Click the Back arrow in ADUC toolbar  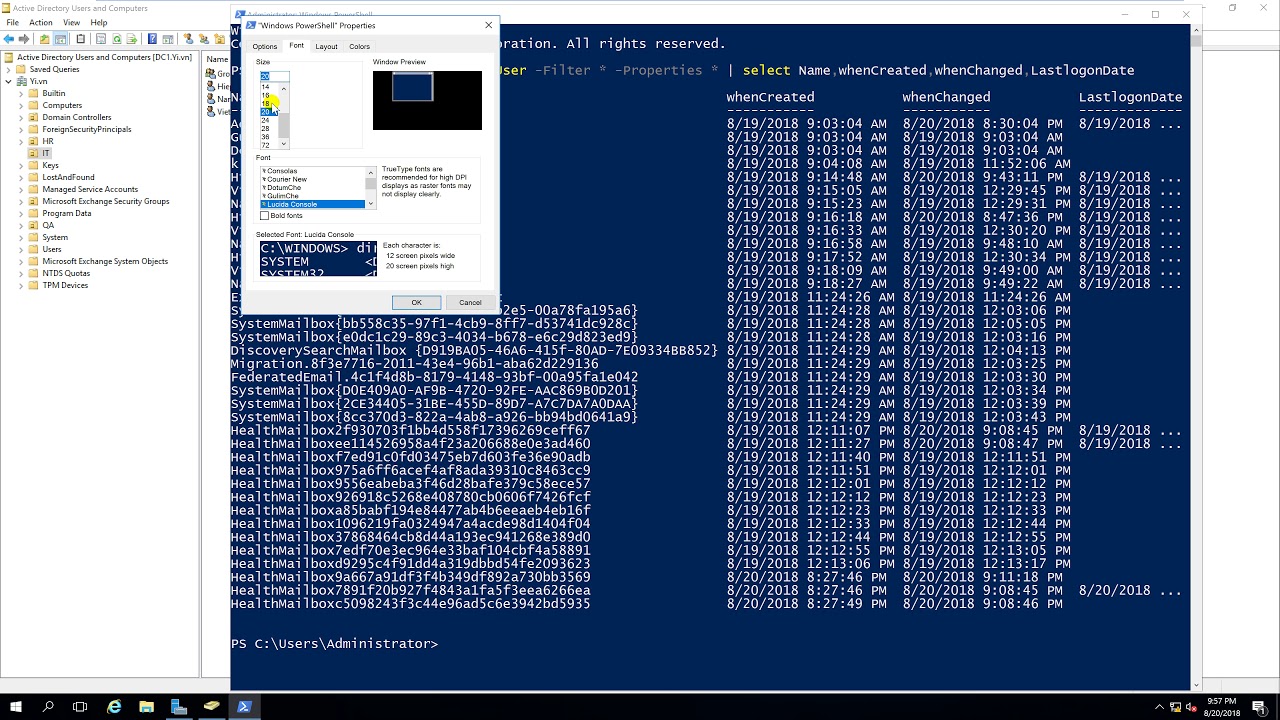pos(9,39)
